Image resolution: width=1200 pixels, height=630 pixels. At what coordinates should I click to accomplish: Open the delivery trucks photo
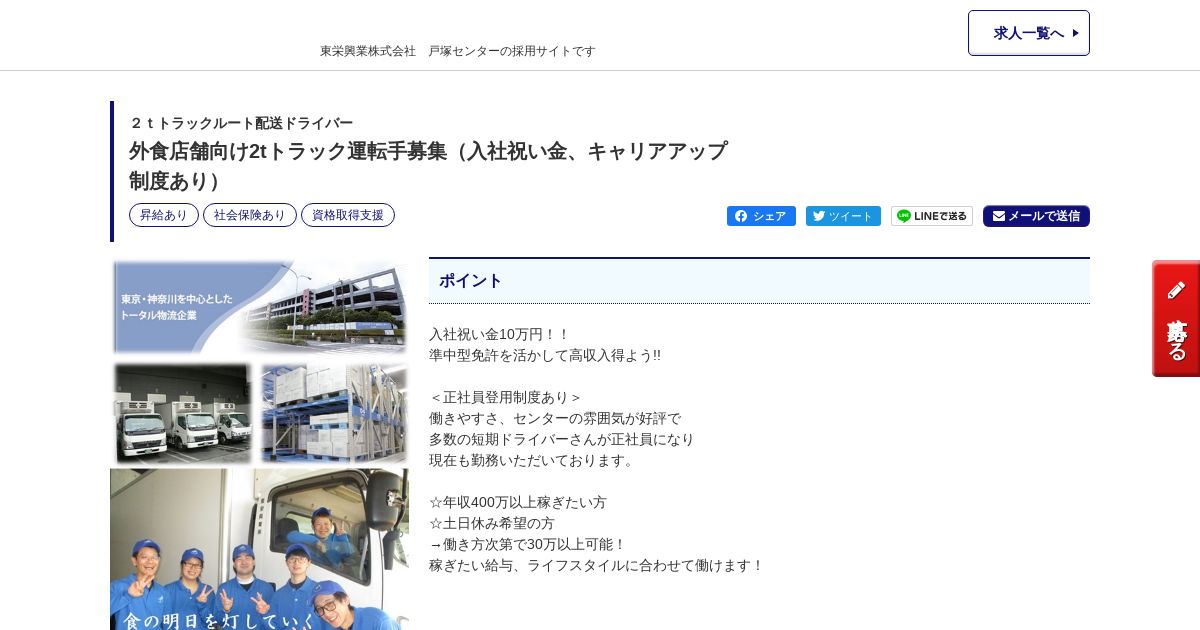click(182, 413)
